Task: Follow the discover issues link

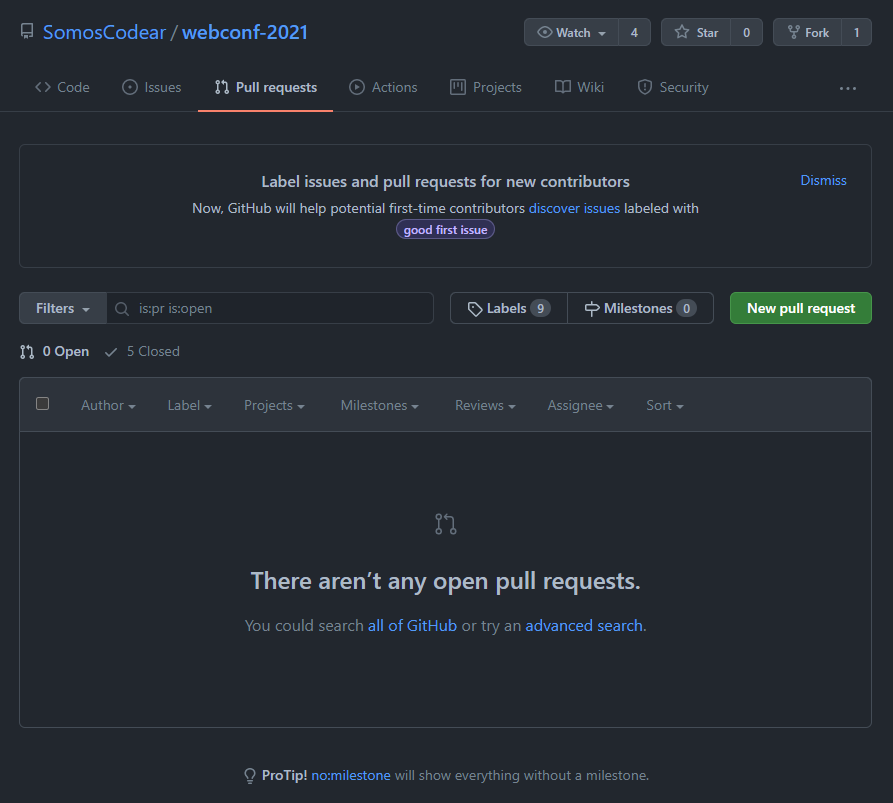Action: (x=574, y=208)
